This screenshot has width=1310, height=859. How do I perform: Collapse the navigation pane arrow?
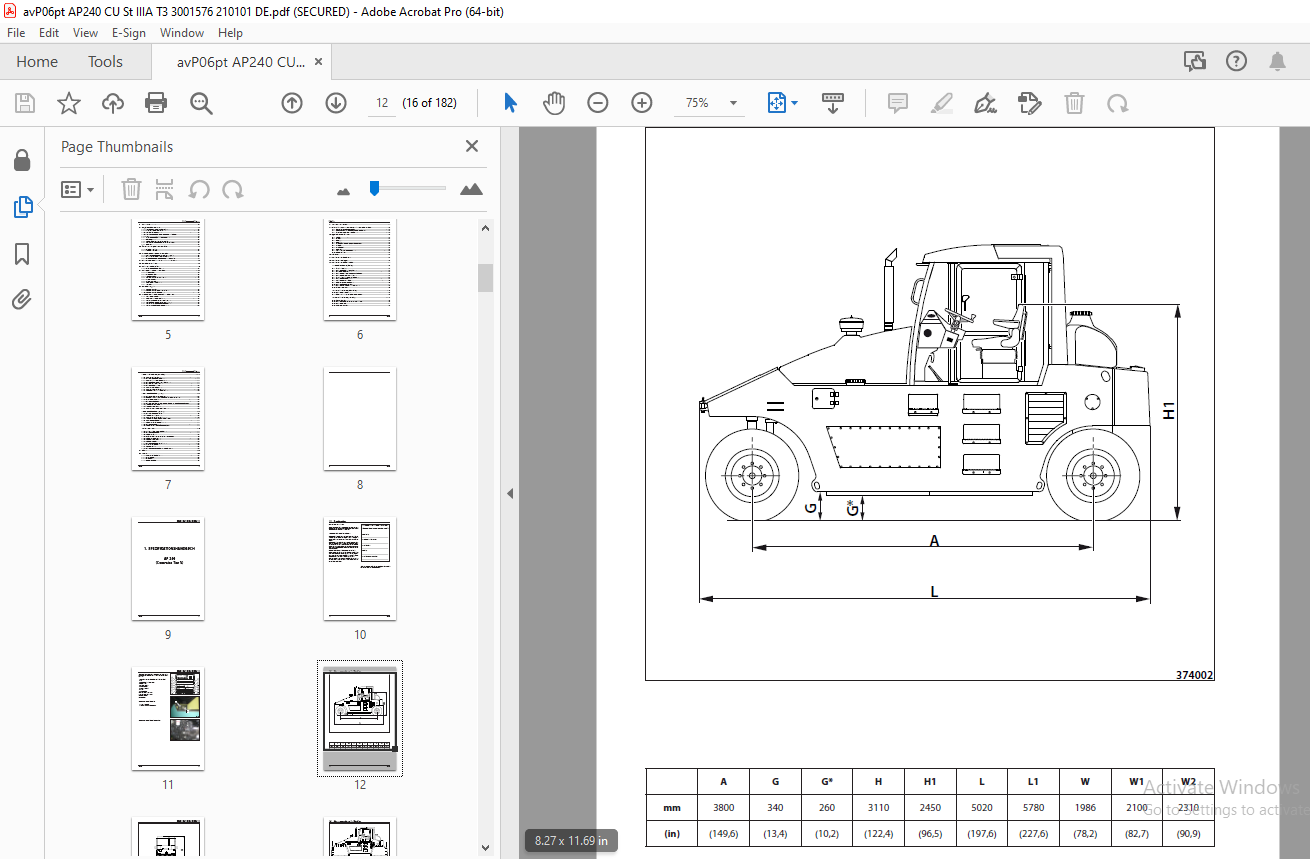click(509, 493)
